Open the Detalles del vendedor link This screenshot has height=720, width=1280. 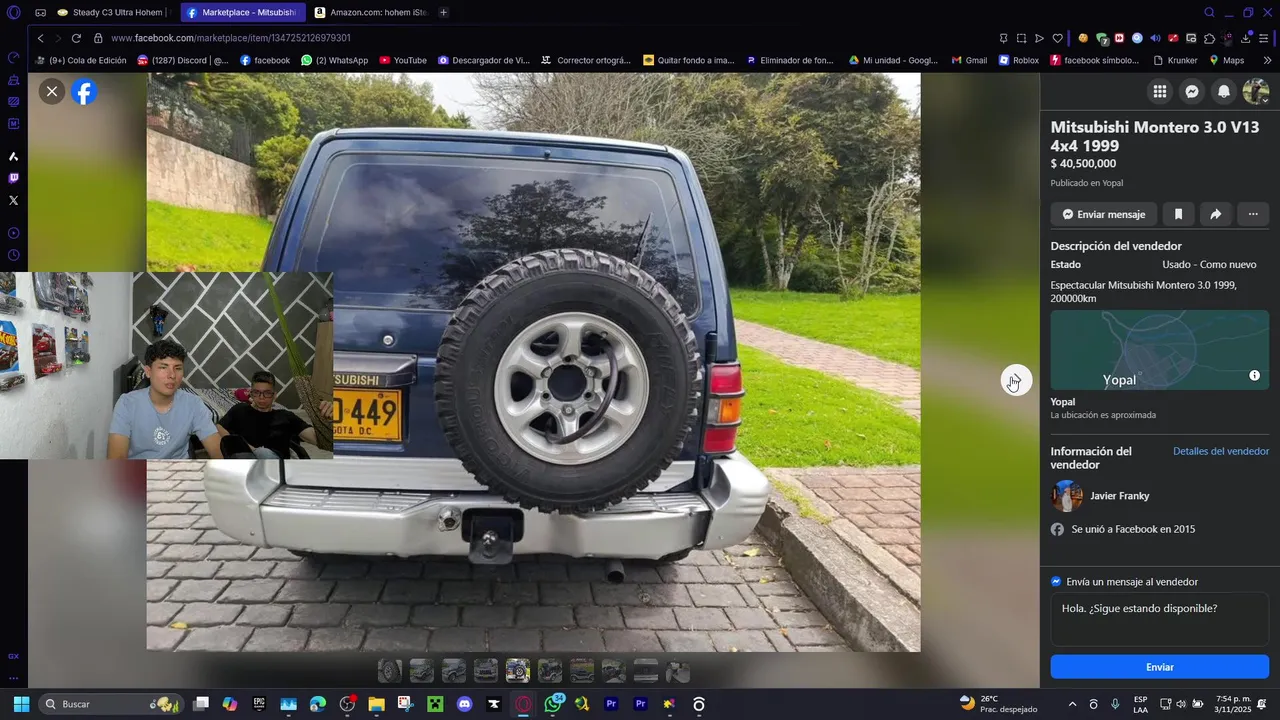click(1221, 452)
